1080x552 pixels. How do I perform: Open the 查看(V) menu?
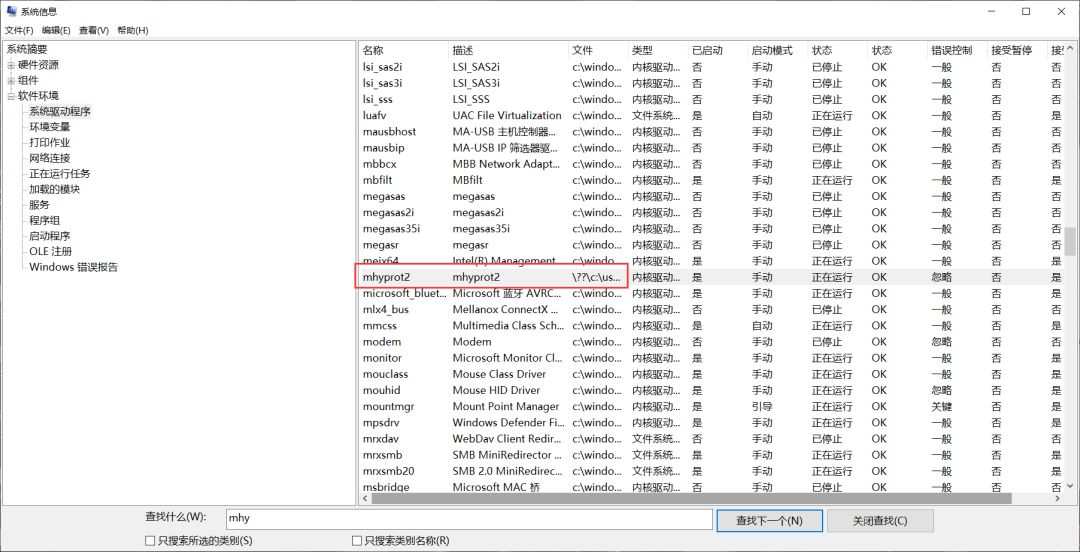95,30
